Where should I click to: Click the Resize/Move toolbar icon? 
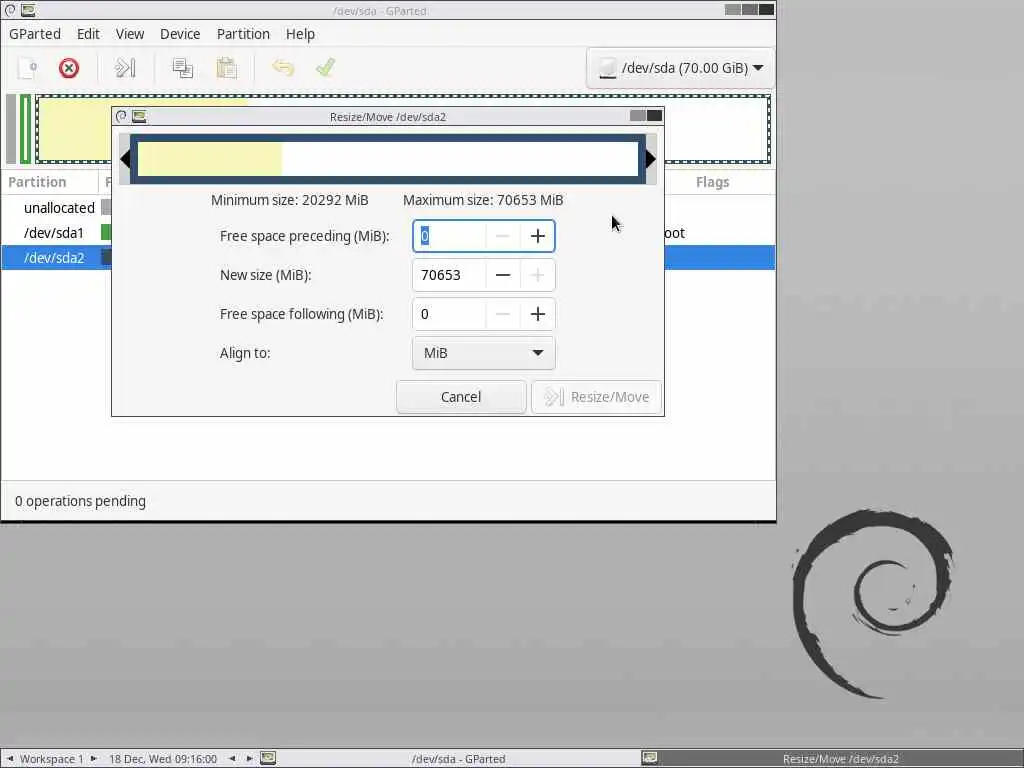click(125, 68)
